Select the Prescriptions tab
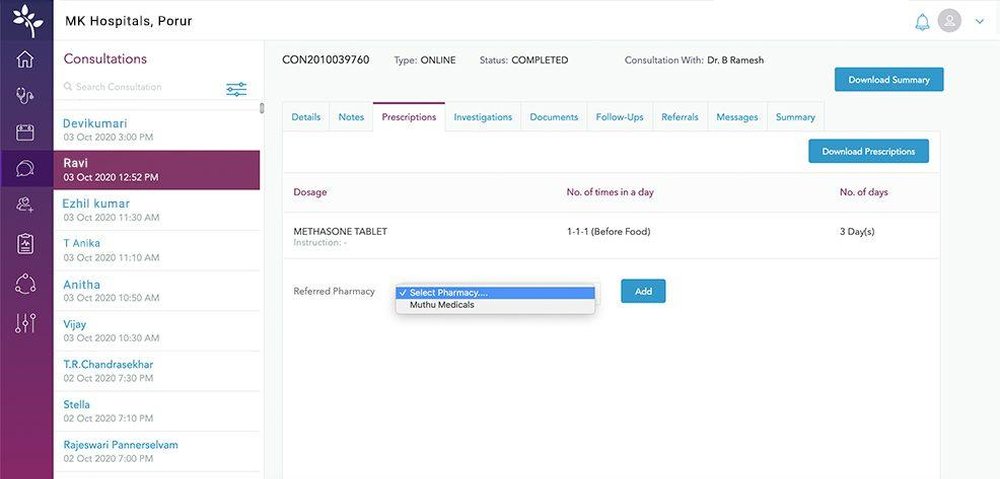1000x479 pixels. click(x=409, y=117)
